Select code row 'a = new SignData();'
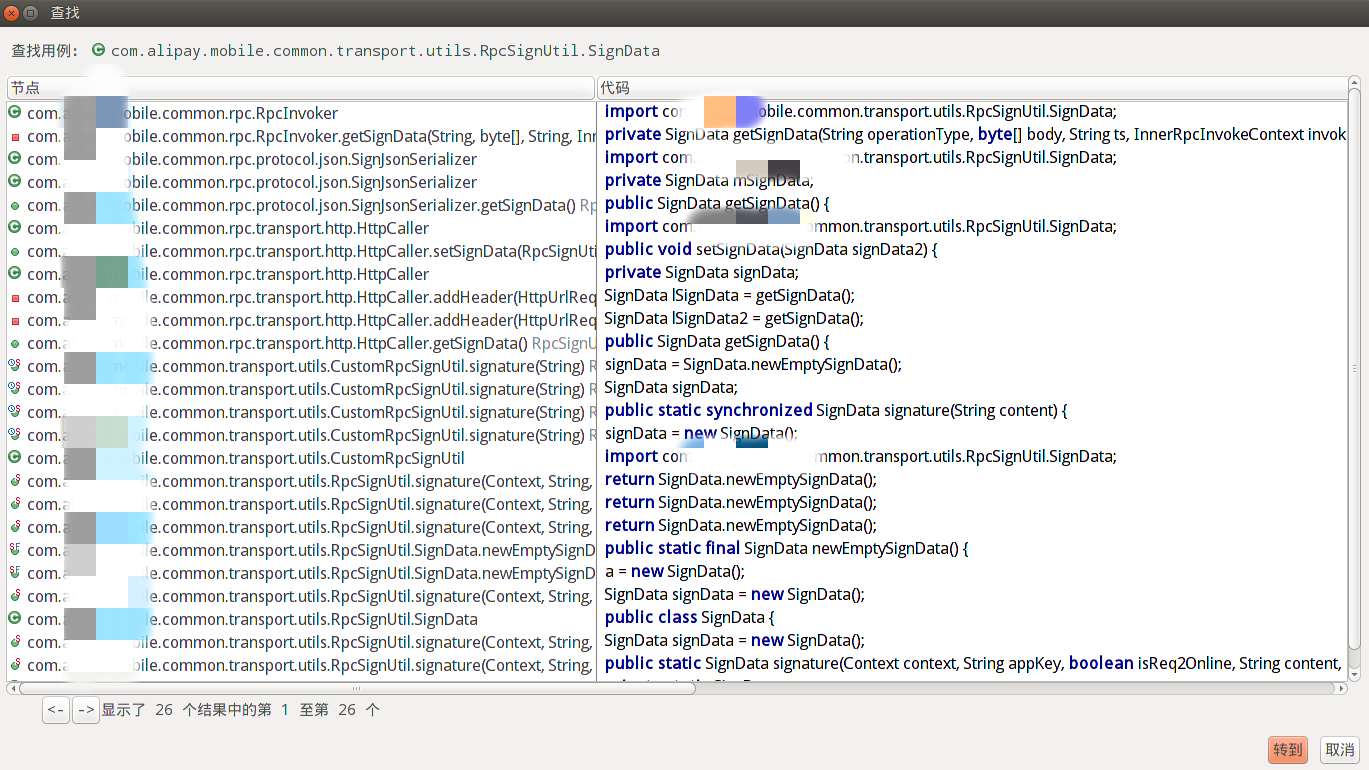The image size is (1369, 770). coord(972,571)
